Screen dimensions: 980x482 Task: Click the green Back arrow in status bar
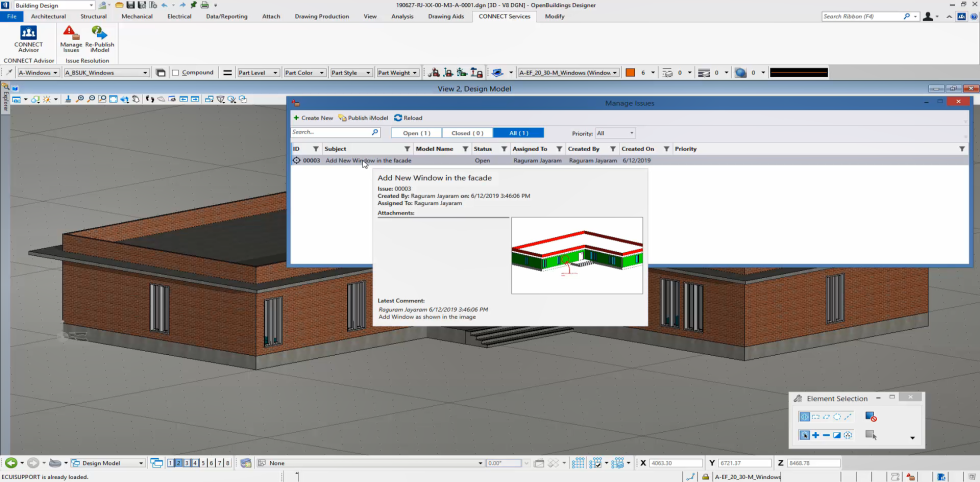[x=11, y=463]
